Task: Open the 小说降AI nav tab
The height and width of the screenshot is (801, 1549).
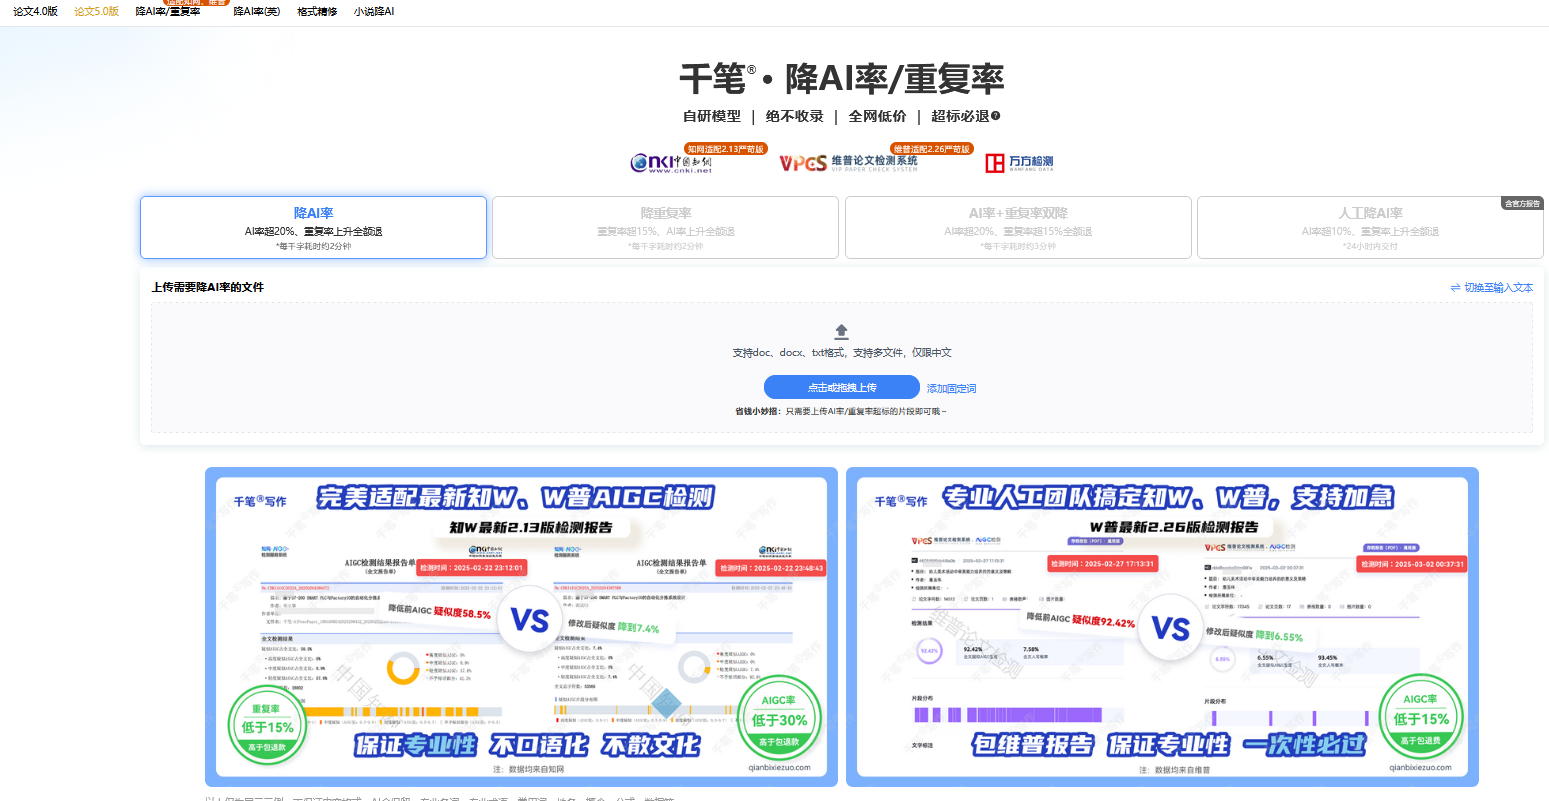Action: (374, 12)
